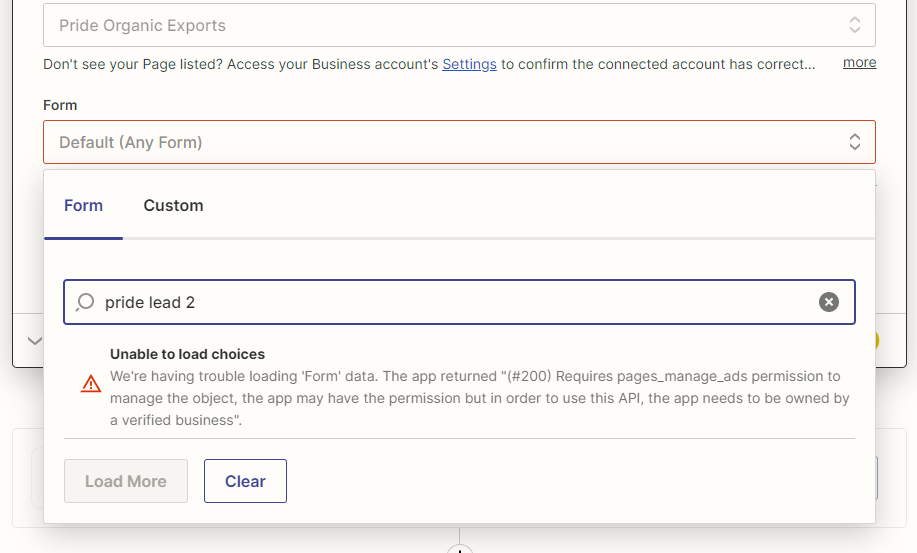Click the red warning triangle icon

(x=91, y=384)
